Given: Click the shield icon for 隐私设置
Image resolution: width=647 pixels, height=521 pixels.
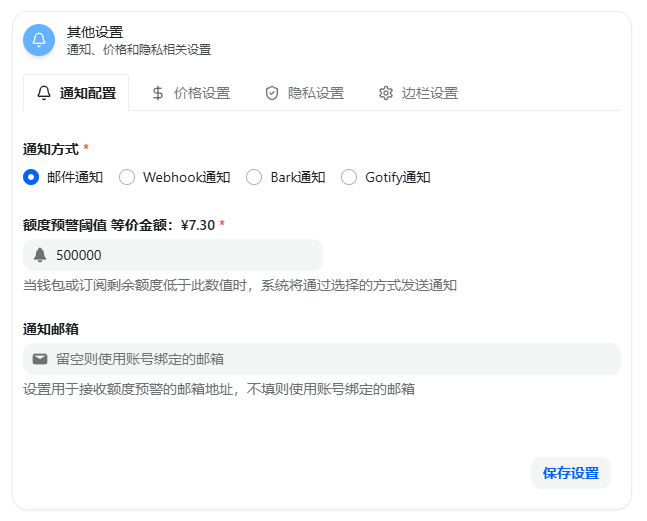Looking at the screenshot, I should (x=271, y=93).
